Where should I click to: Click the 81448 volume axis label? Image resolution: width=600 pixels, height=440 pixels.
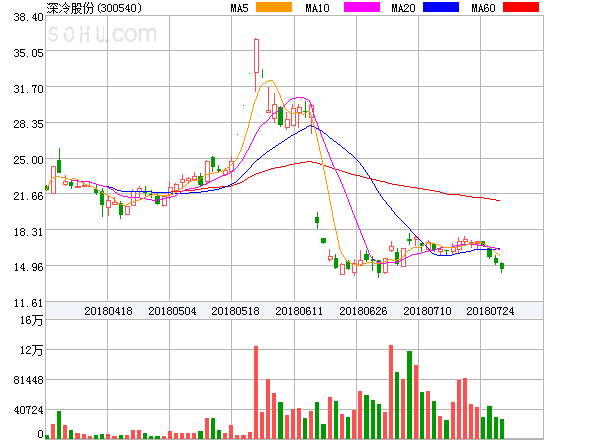28,380
